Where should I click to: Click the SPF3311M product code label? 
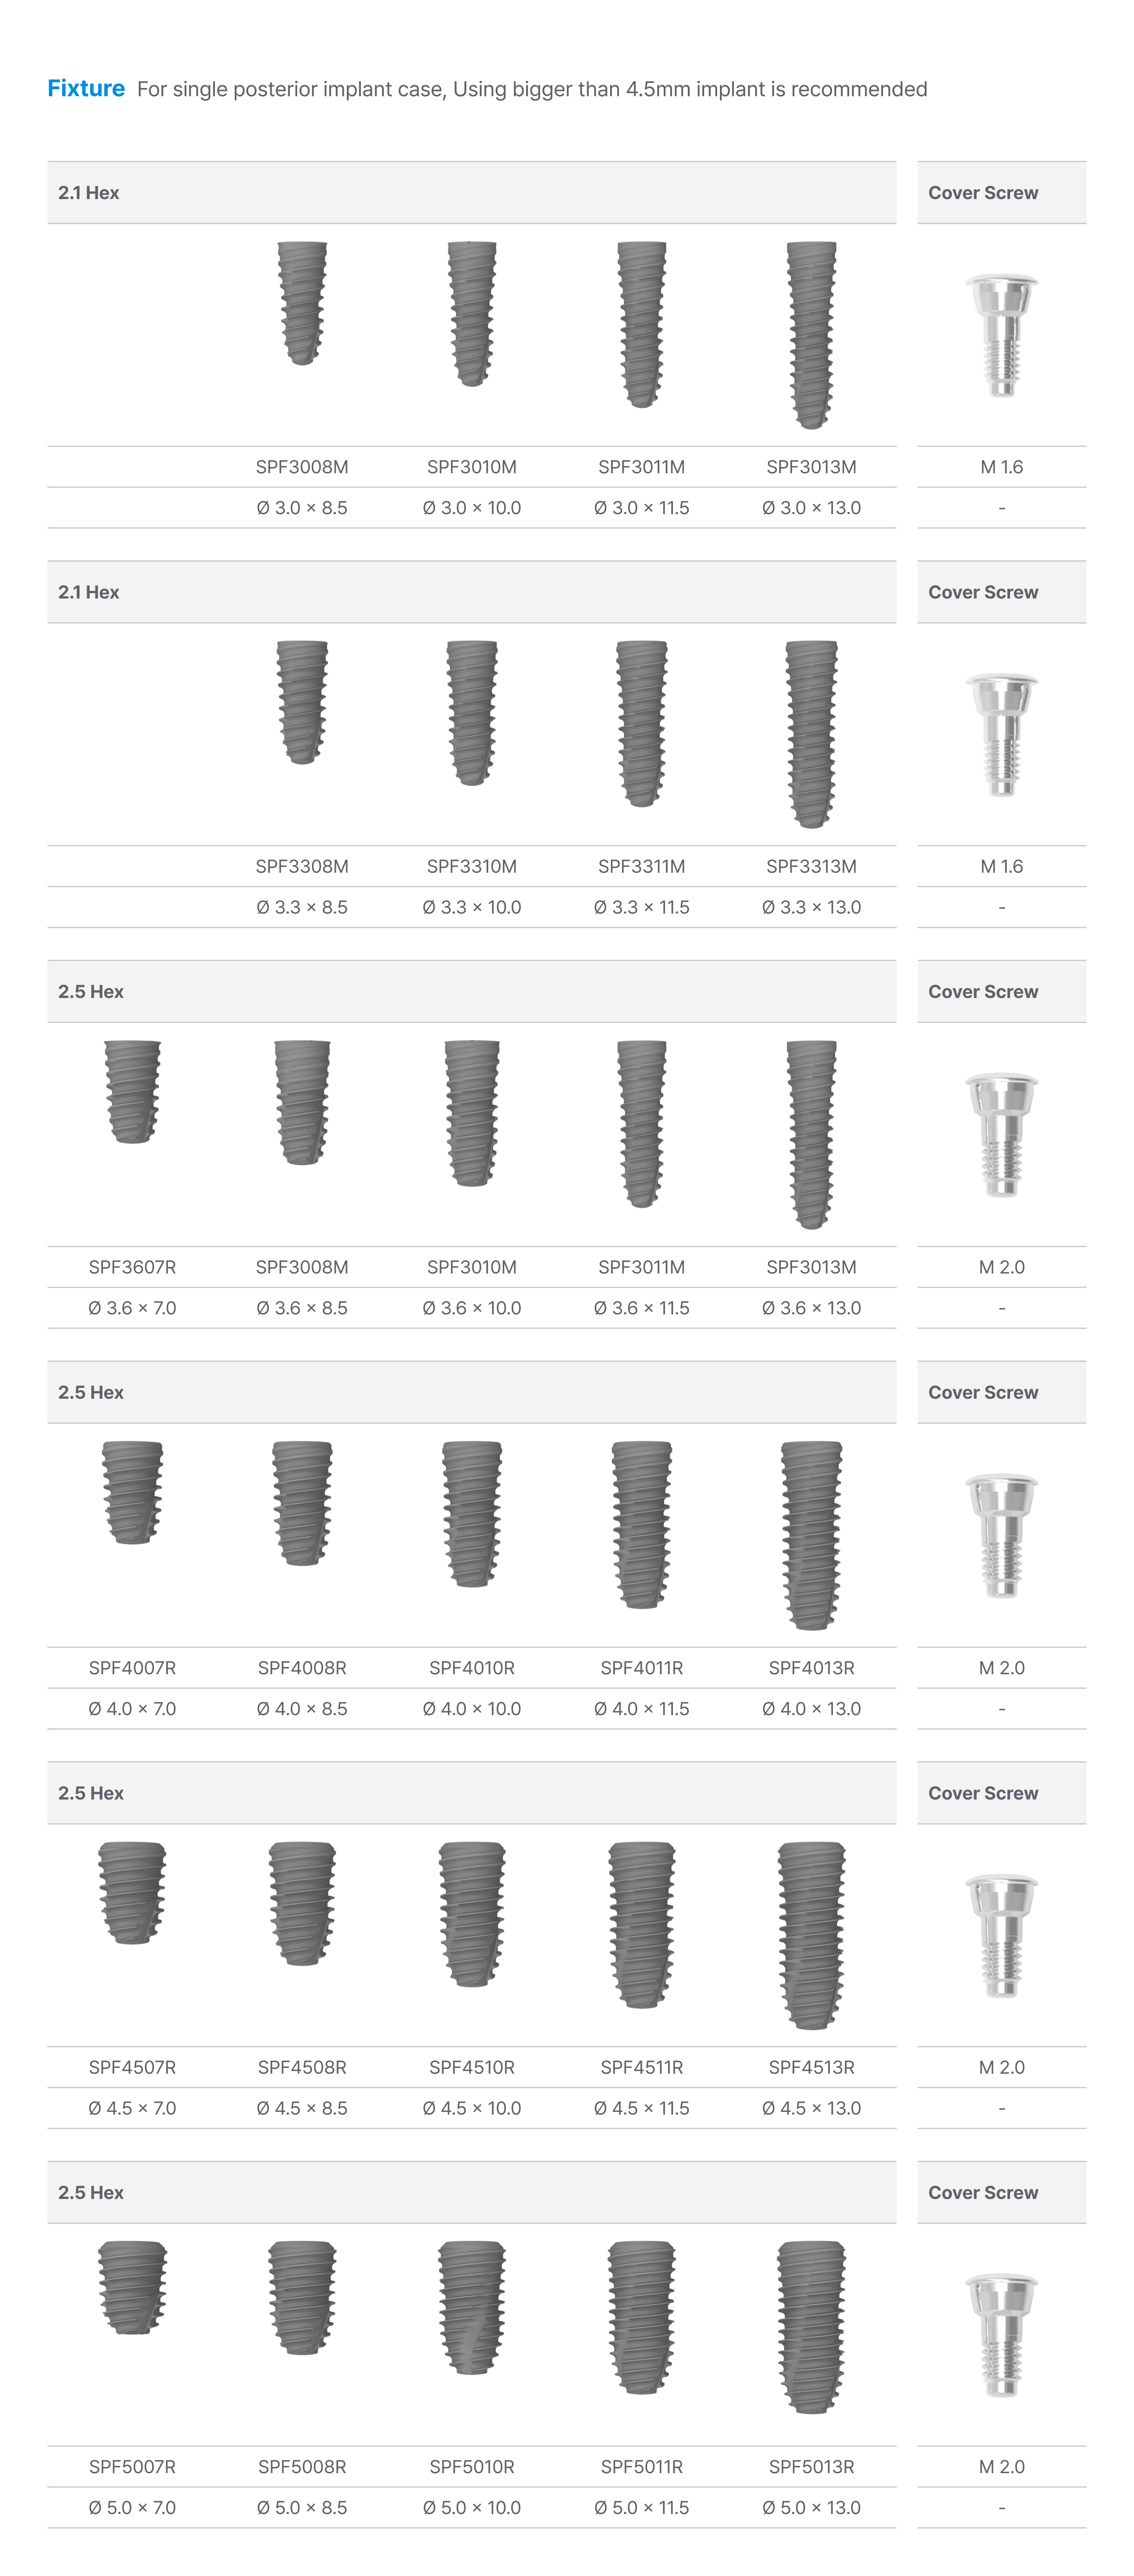641,866
